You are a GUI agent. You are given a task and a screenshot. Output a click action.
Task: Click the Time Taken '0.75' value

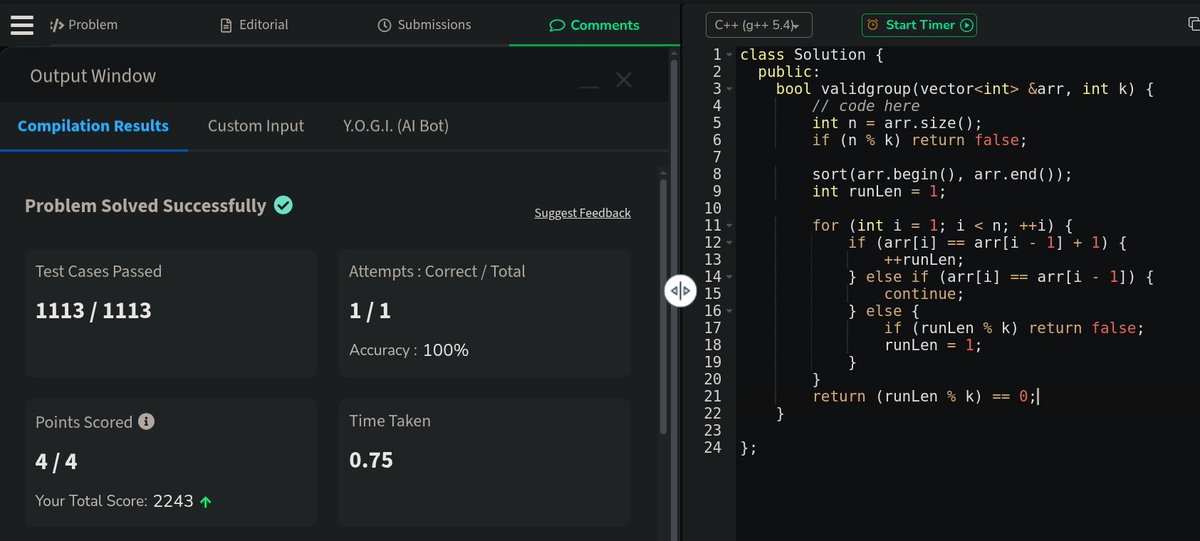(x=371, y=461)
